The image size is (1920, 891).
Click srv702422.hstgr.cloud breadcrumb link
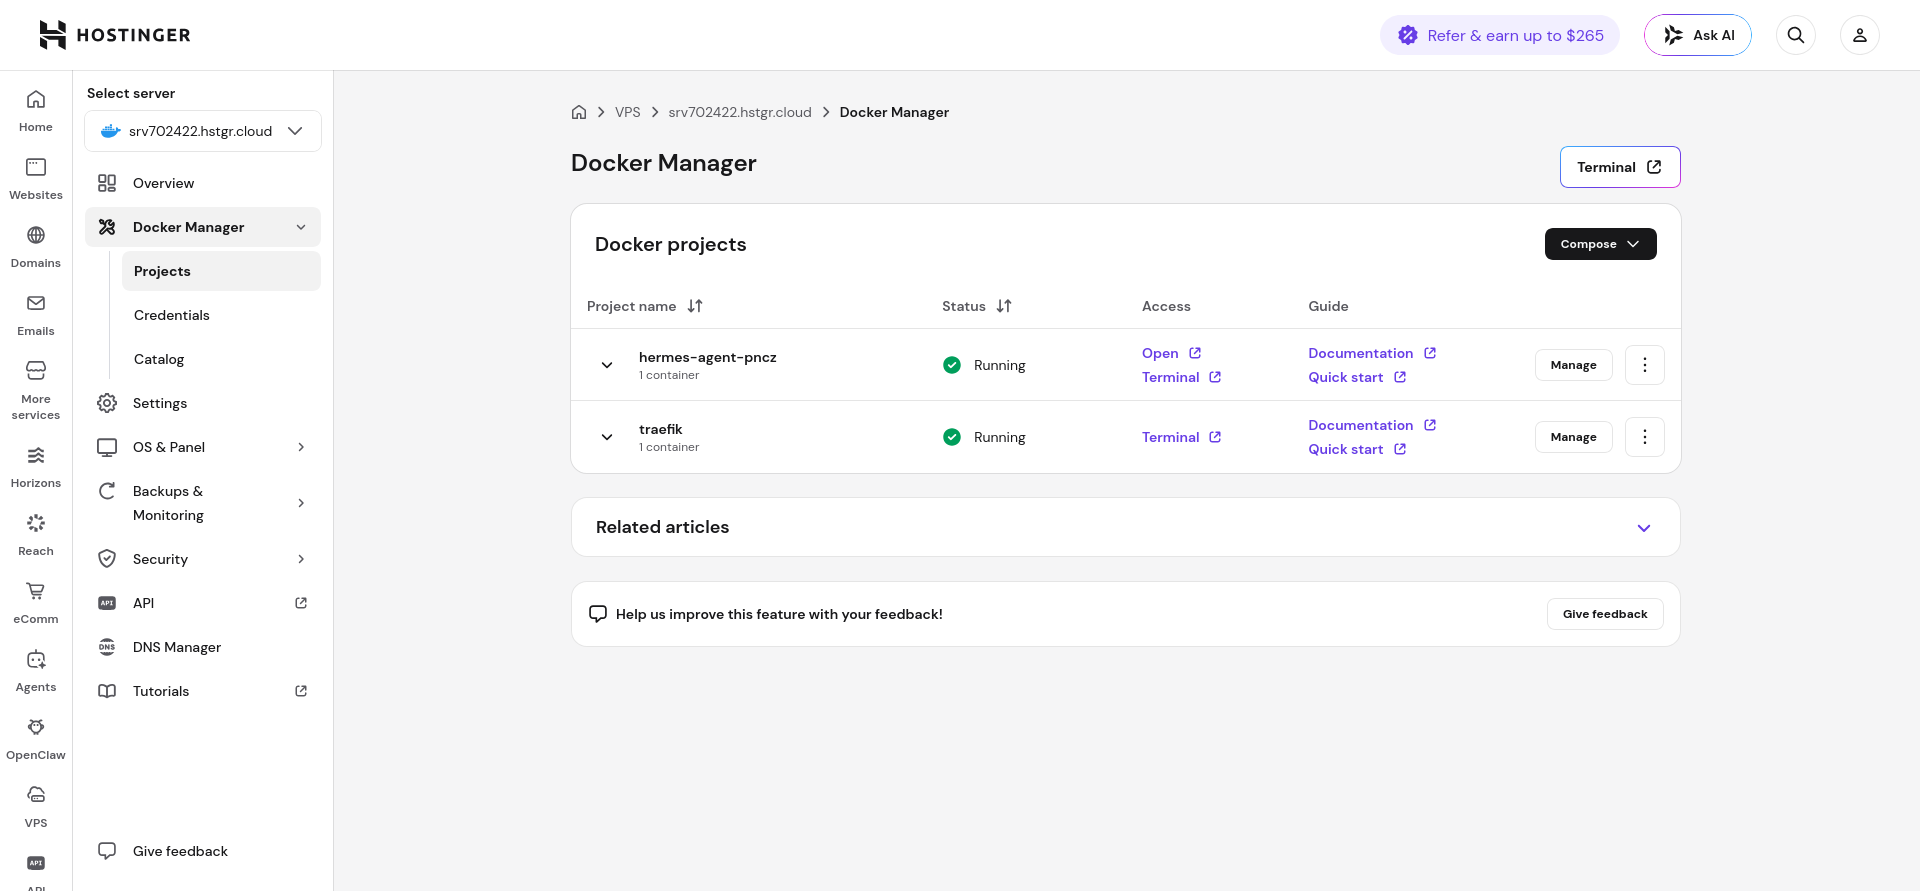click(x=740, y=112)
